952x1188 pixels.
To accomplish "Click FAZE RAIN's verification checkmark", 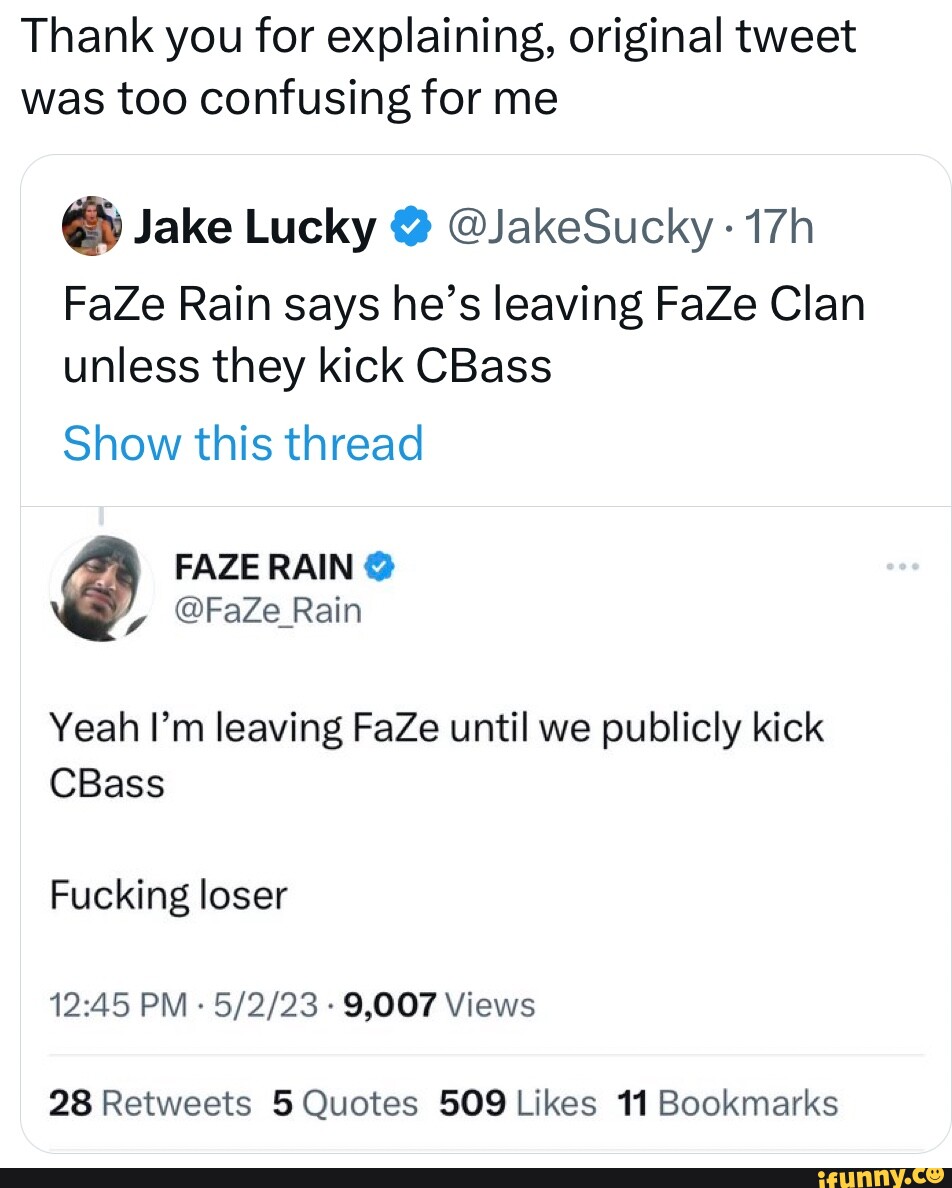I will pyautogui.click(x=381, y=566).
